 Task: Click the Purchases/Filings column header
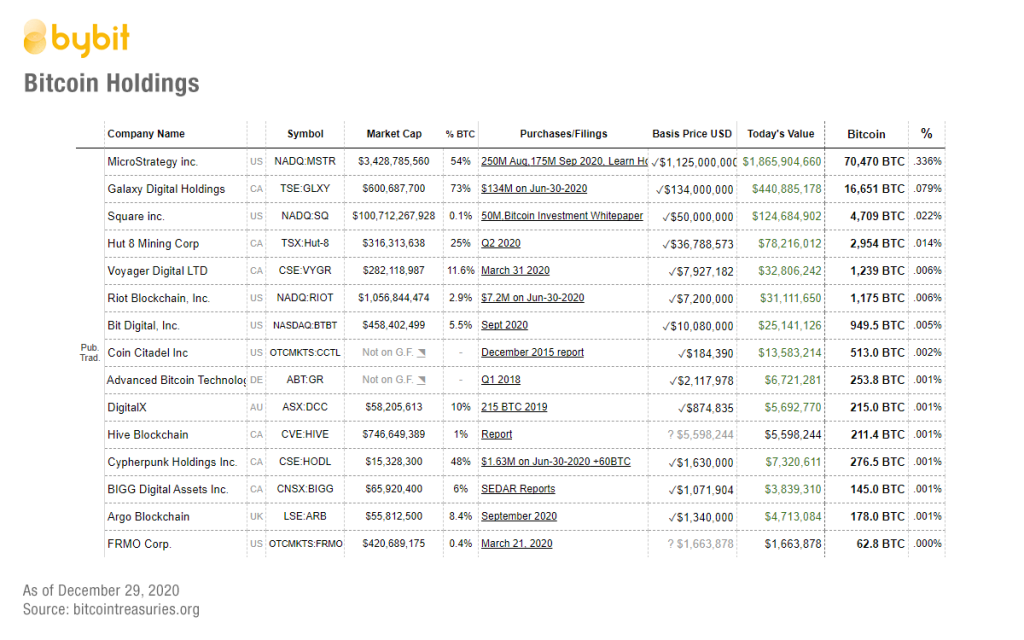pyautogui.click(x=563, y=134)
